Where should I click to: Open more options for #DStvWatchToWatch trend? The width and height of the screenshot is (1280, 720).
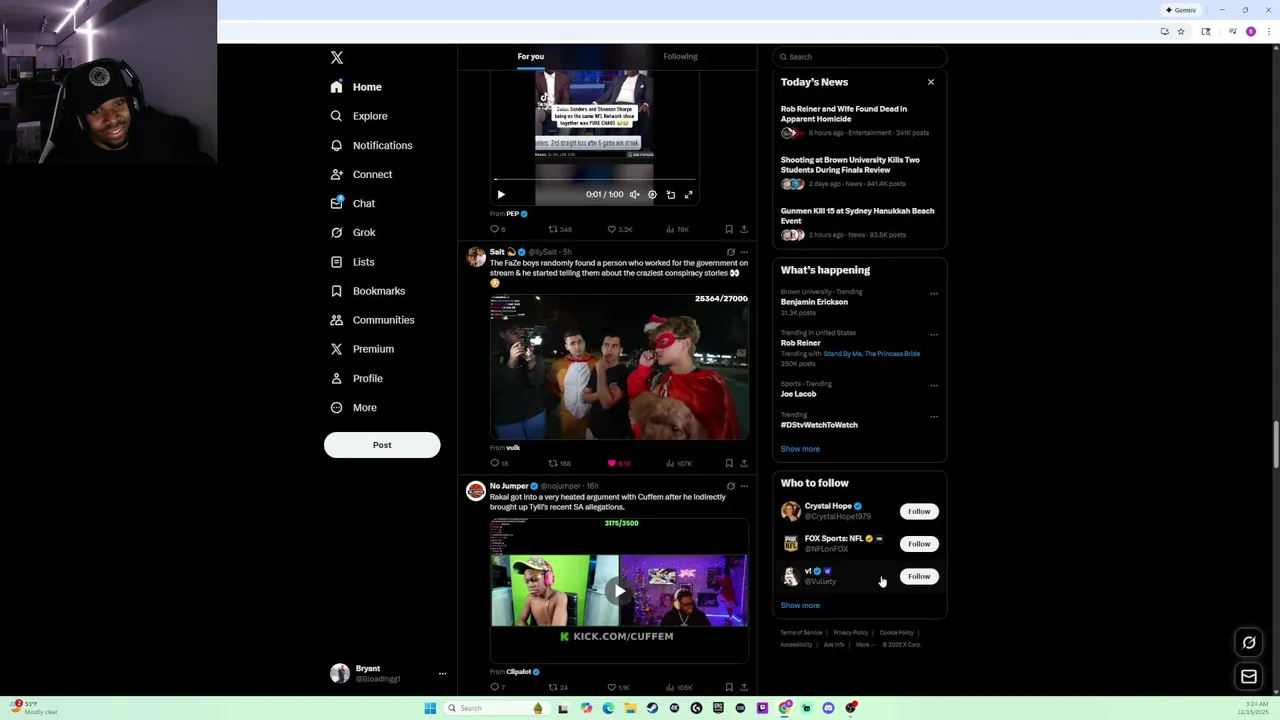[934, 416]
